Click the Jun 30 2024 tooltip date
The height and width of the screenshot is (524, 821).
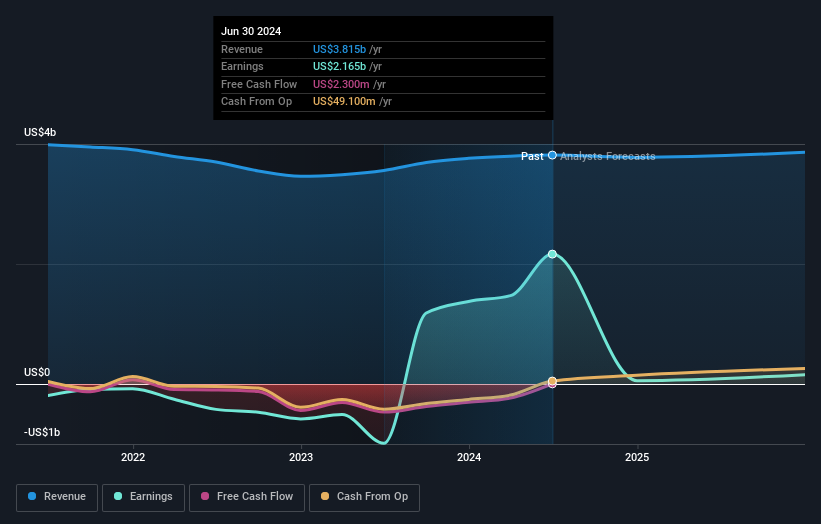[251, 31]
